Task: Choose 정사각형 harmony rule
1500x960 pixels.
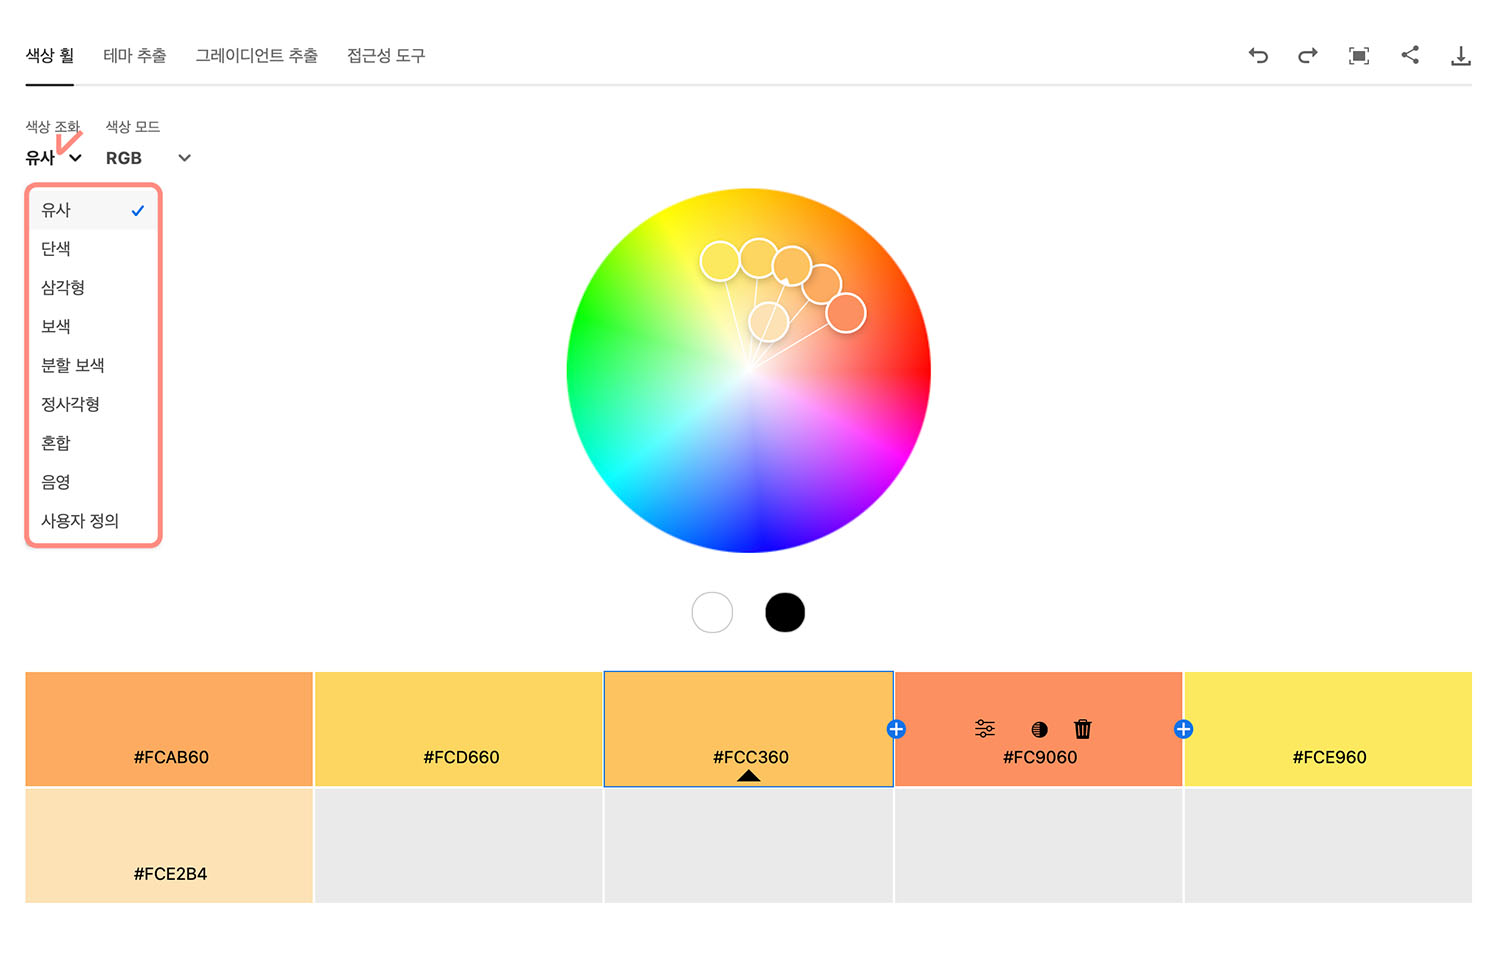Action: (x=93, y=405)
